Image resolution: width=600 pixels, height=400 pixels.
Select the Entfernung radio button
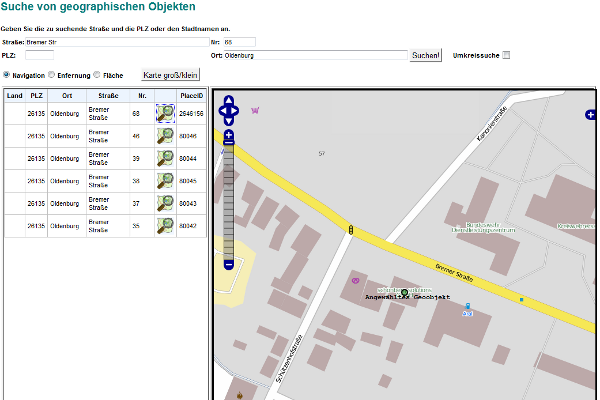[52, 75]
